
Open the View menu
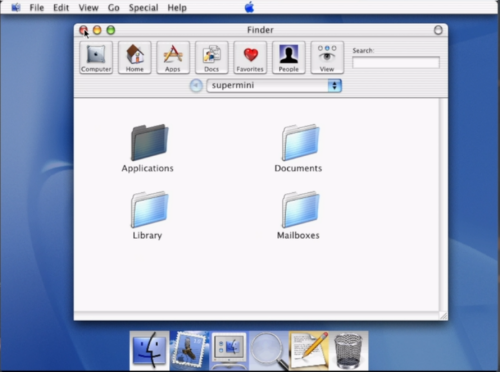(x=88, y=7)
